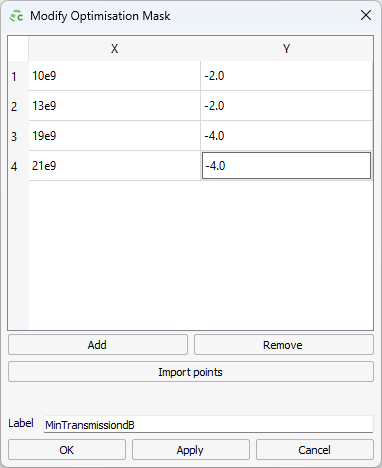Viewport: 382px width, 468px height.
Task: Click the Y cell in row 3
Action: [286, 136]
